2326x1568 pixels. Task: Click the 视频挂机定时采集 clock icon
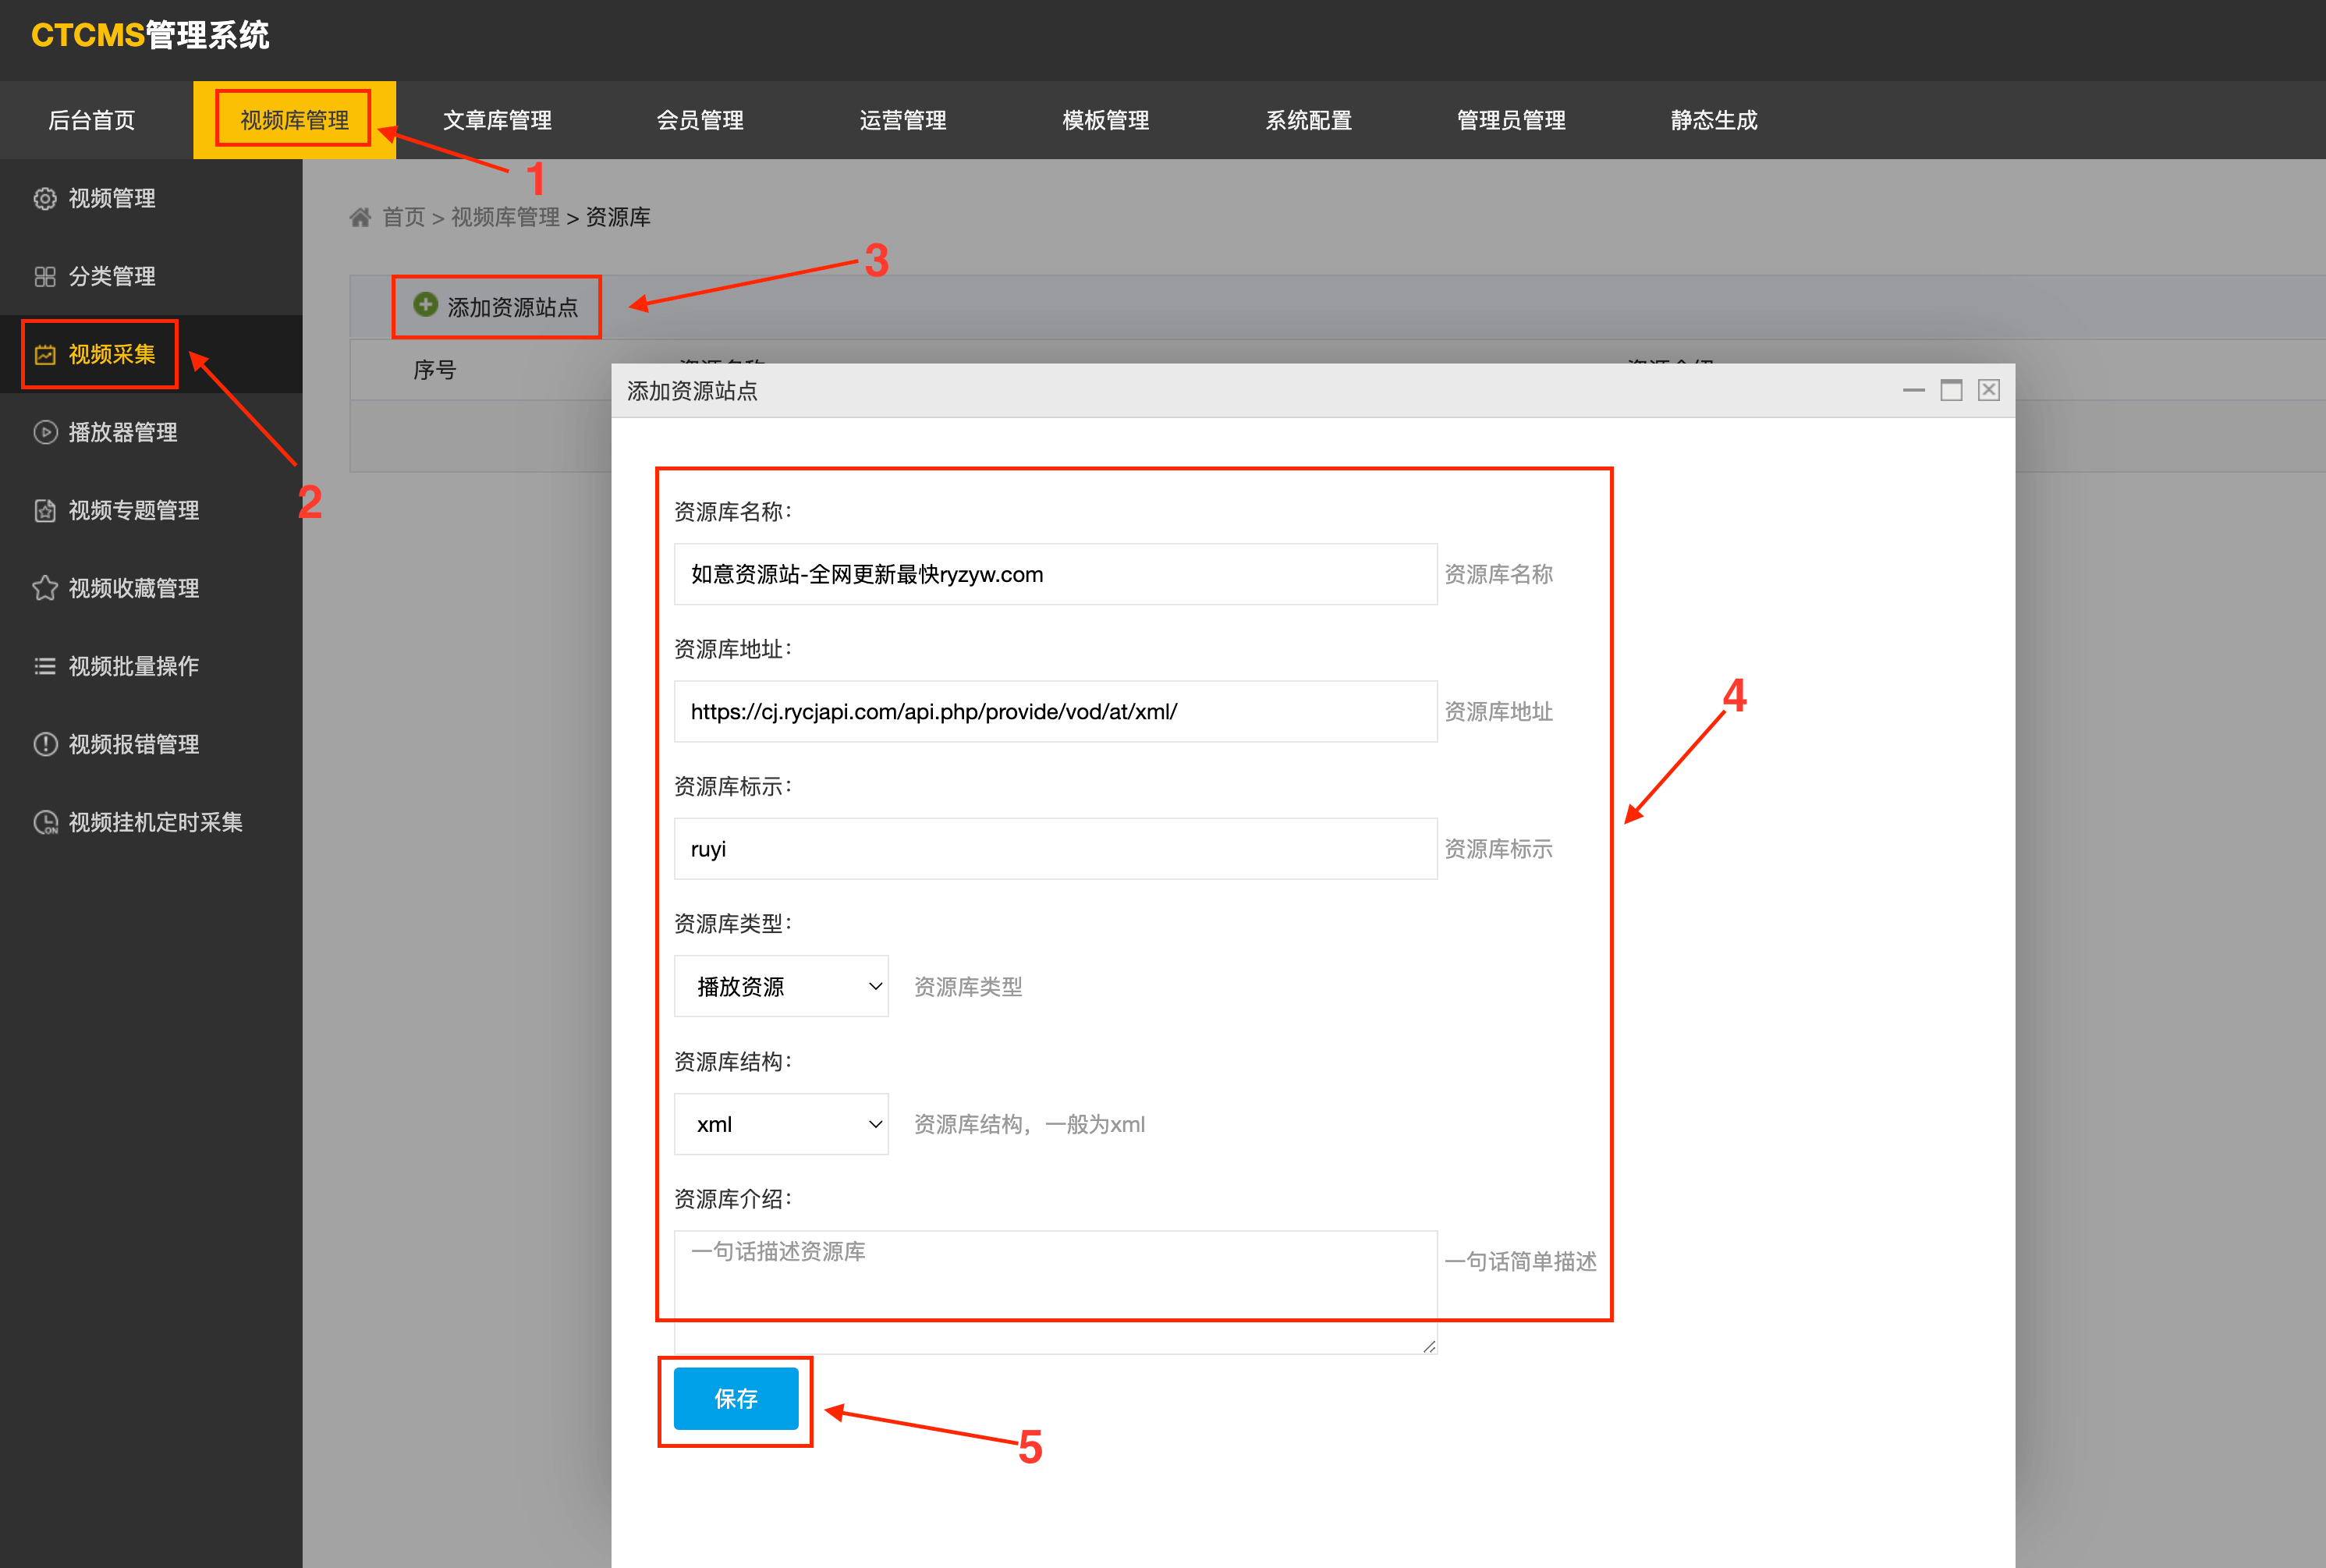coord(45,822)
